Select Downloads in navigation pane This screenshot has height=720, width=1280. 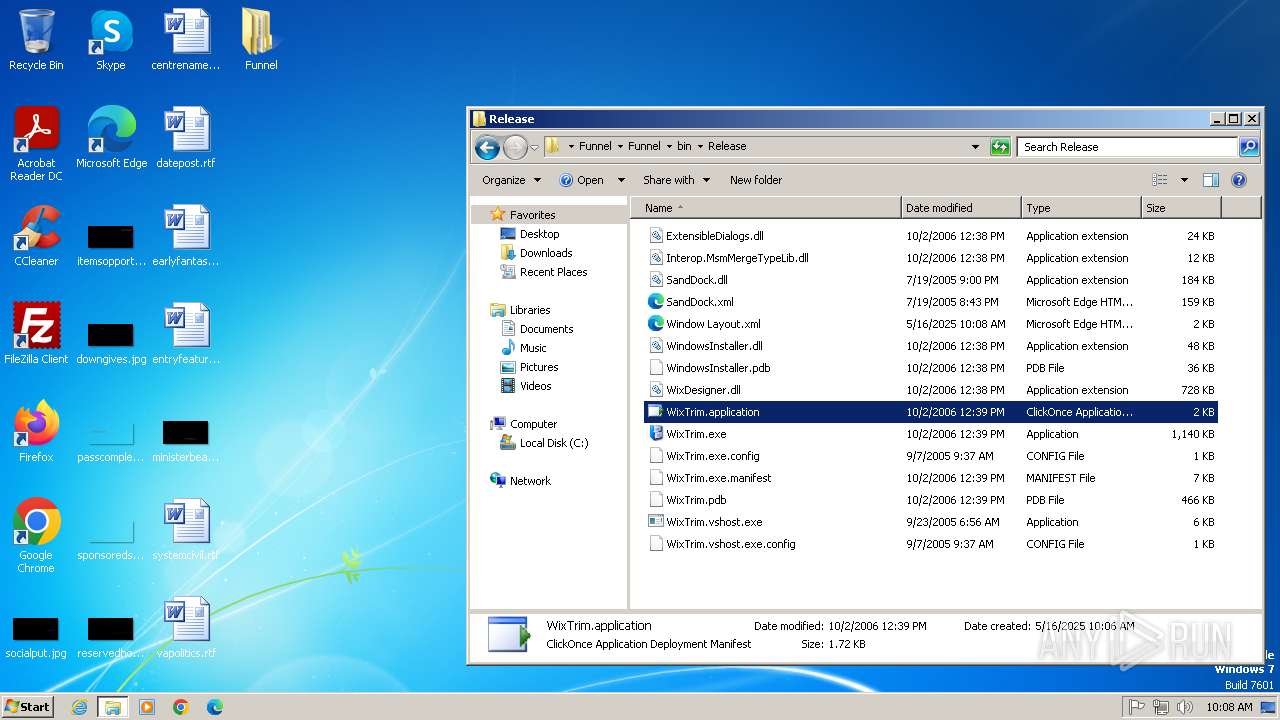pos(546,253)
